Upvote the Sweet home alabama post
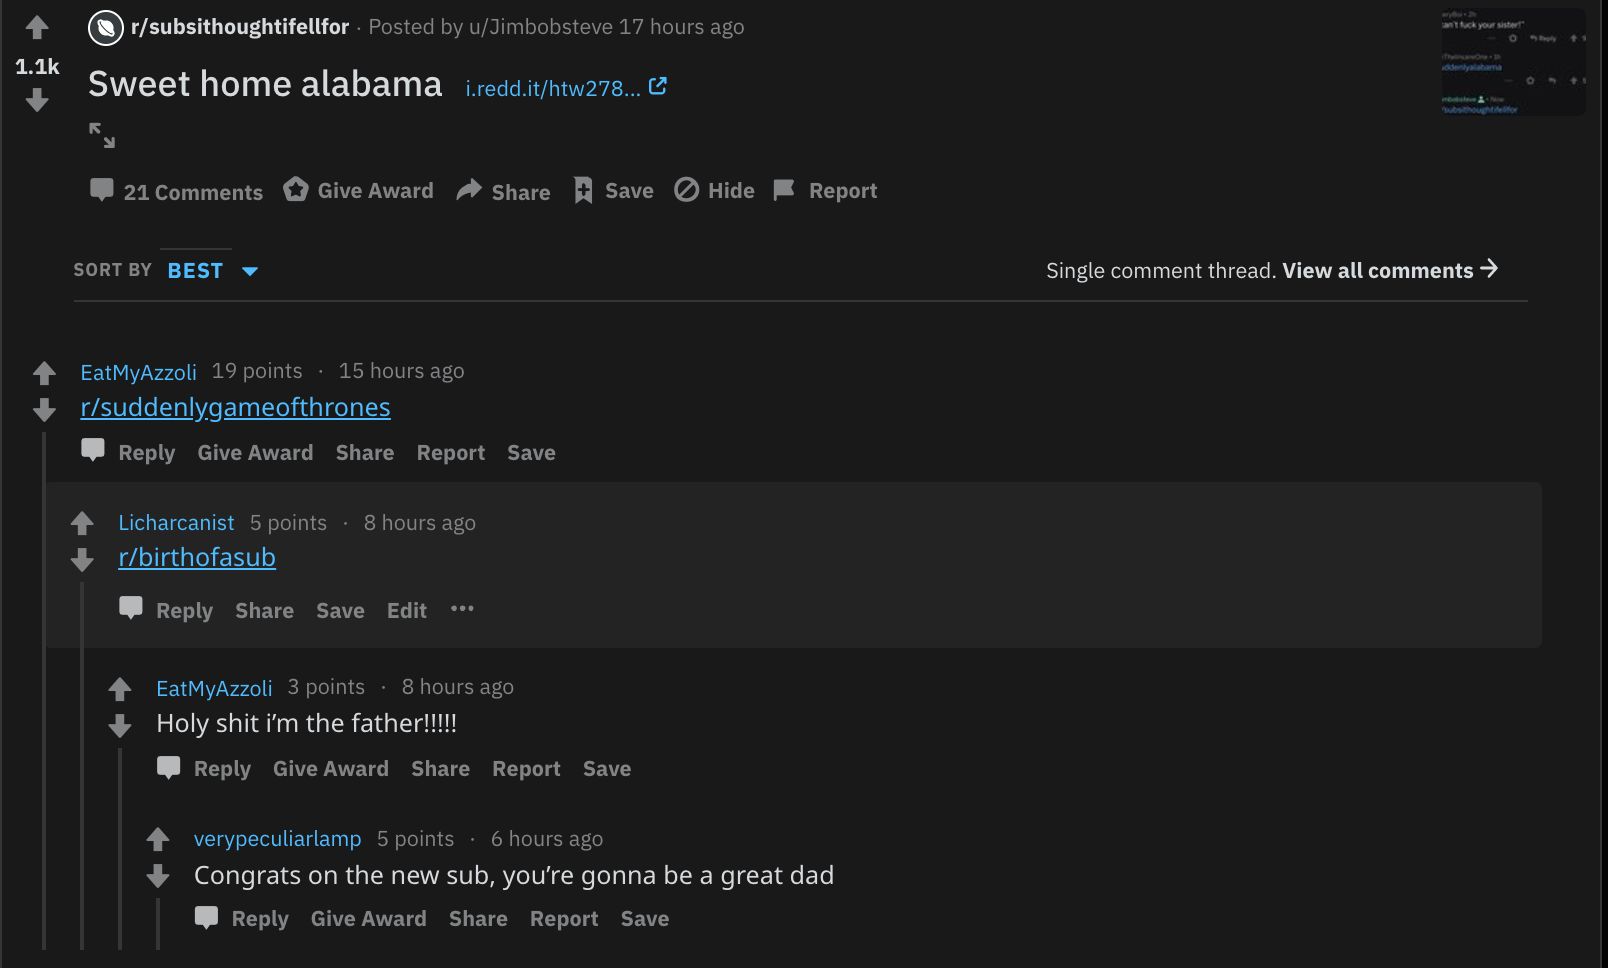 [x=37, y=27]
